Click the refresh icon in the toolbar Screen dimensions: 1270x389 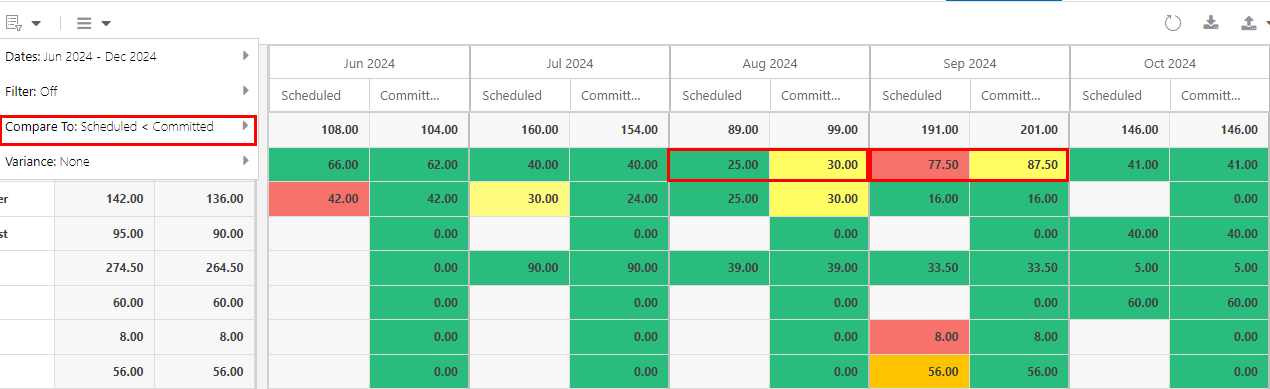pyautogui.click(x=1173, y=22)
